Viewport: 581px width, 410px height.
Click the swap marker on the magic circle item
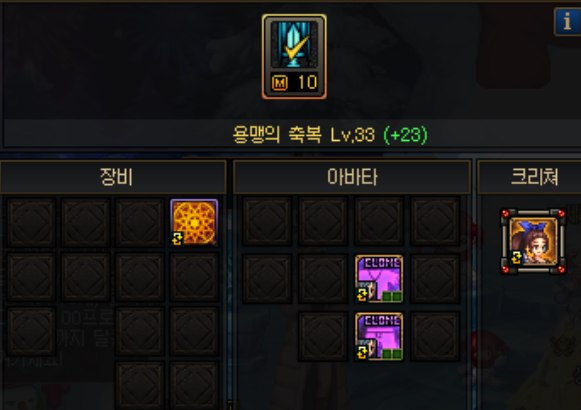[177, 239]
